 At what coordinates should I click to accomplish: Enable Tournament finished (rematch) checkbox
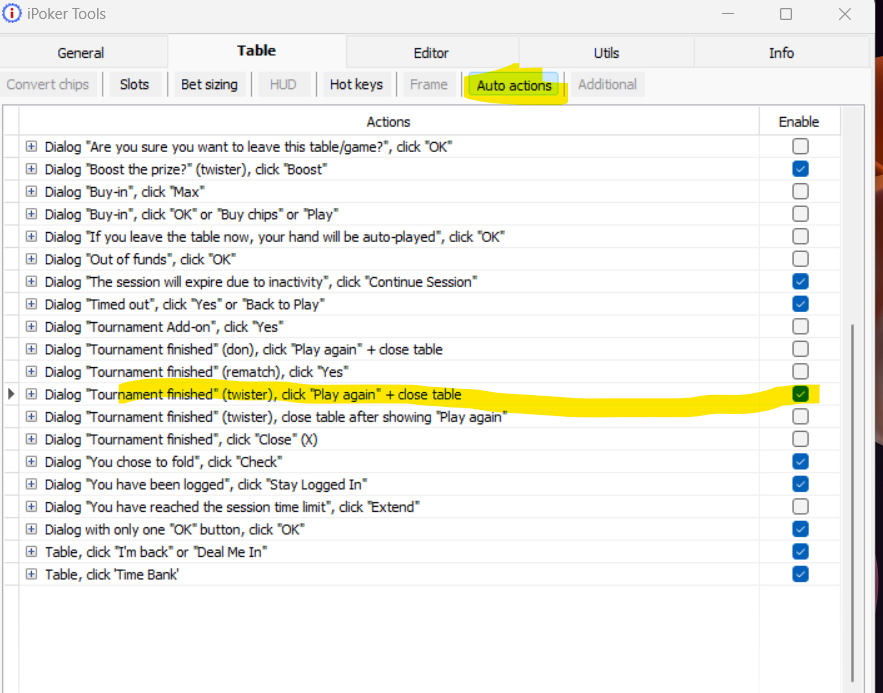tap(800, 372)
